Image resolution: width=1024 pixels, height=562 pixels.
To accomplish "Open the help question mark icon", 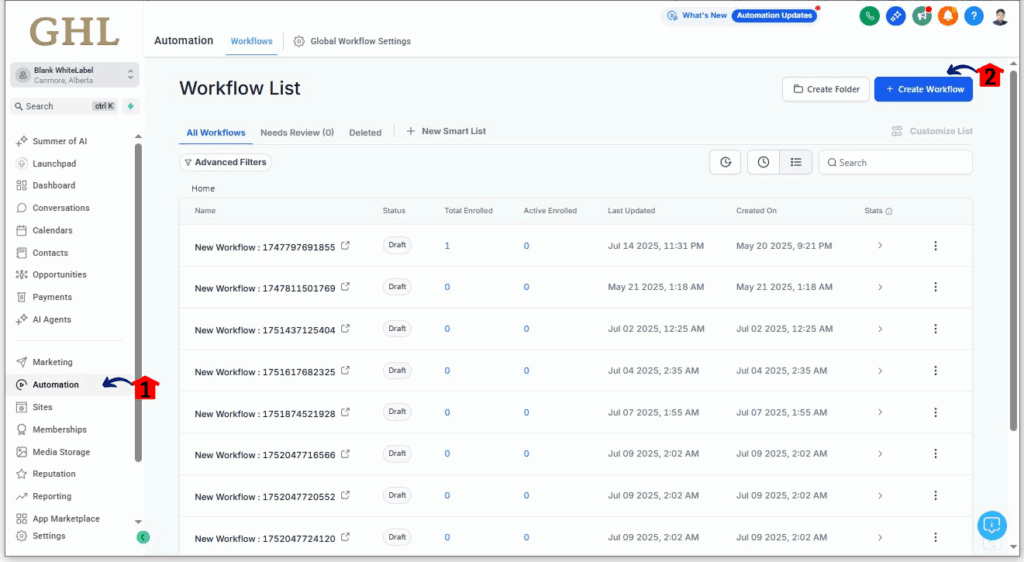I will pyautogui.click(x=974, y=16).
